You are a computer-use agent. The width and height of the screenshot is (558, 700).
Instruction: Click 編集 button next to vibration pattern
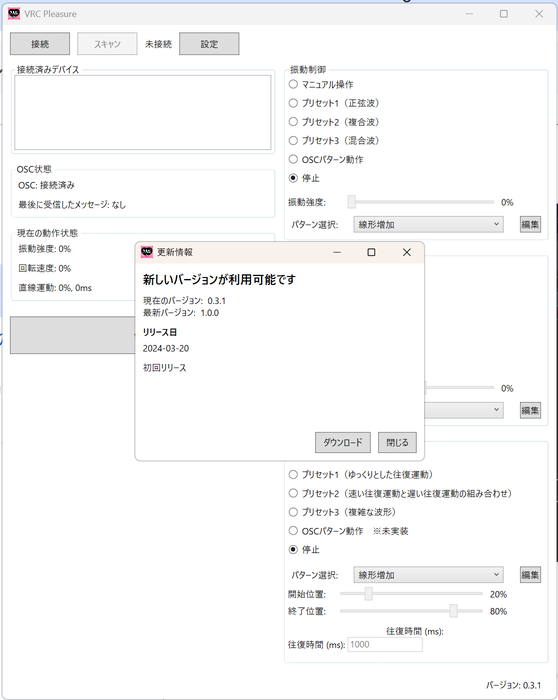tap(530, 225)
